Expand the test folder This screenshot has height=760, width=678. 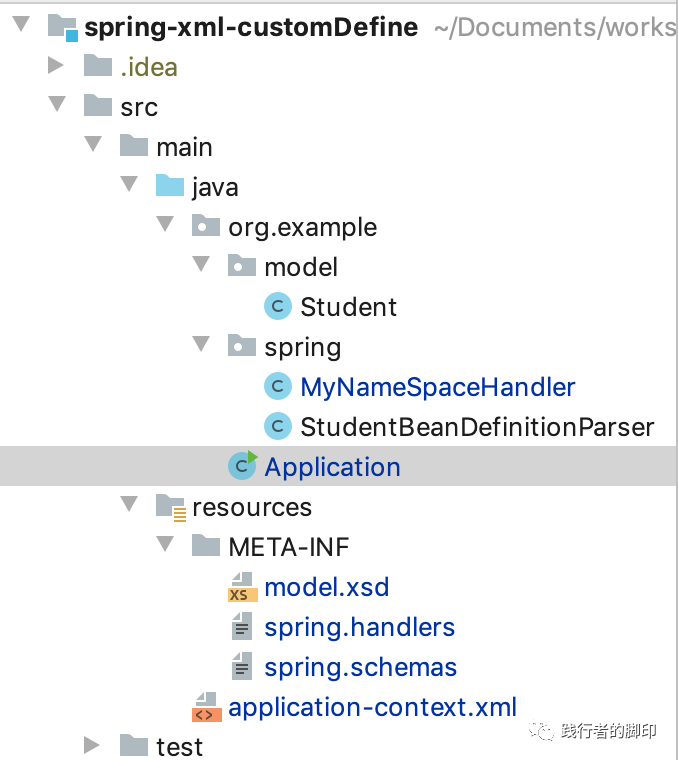coord(92,746)
